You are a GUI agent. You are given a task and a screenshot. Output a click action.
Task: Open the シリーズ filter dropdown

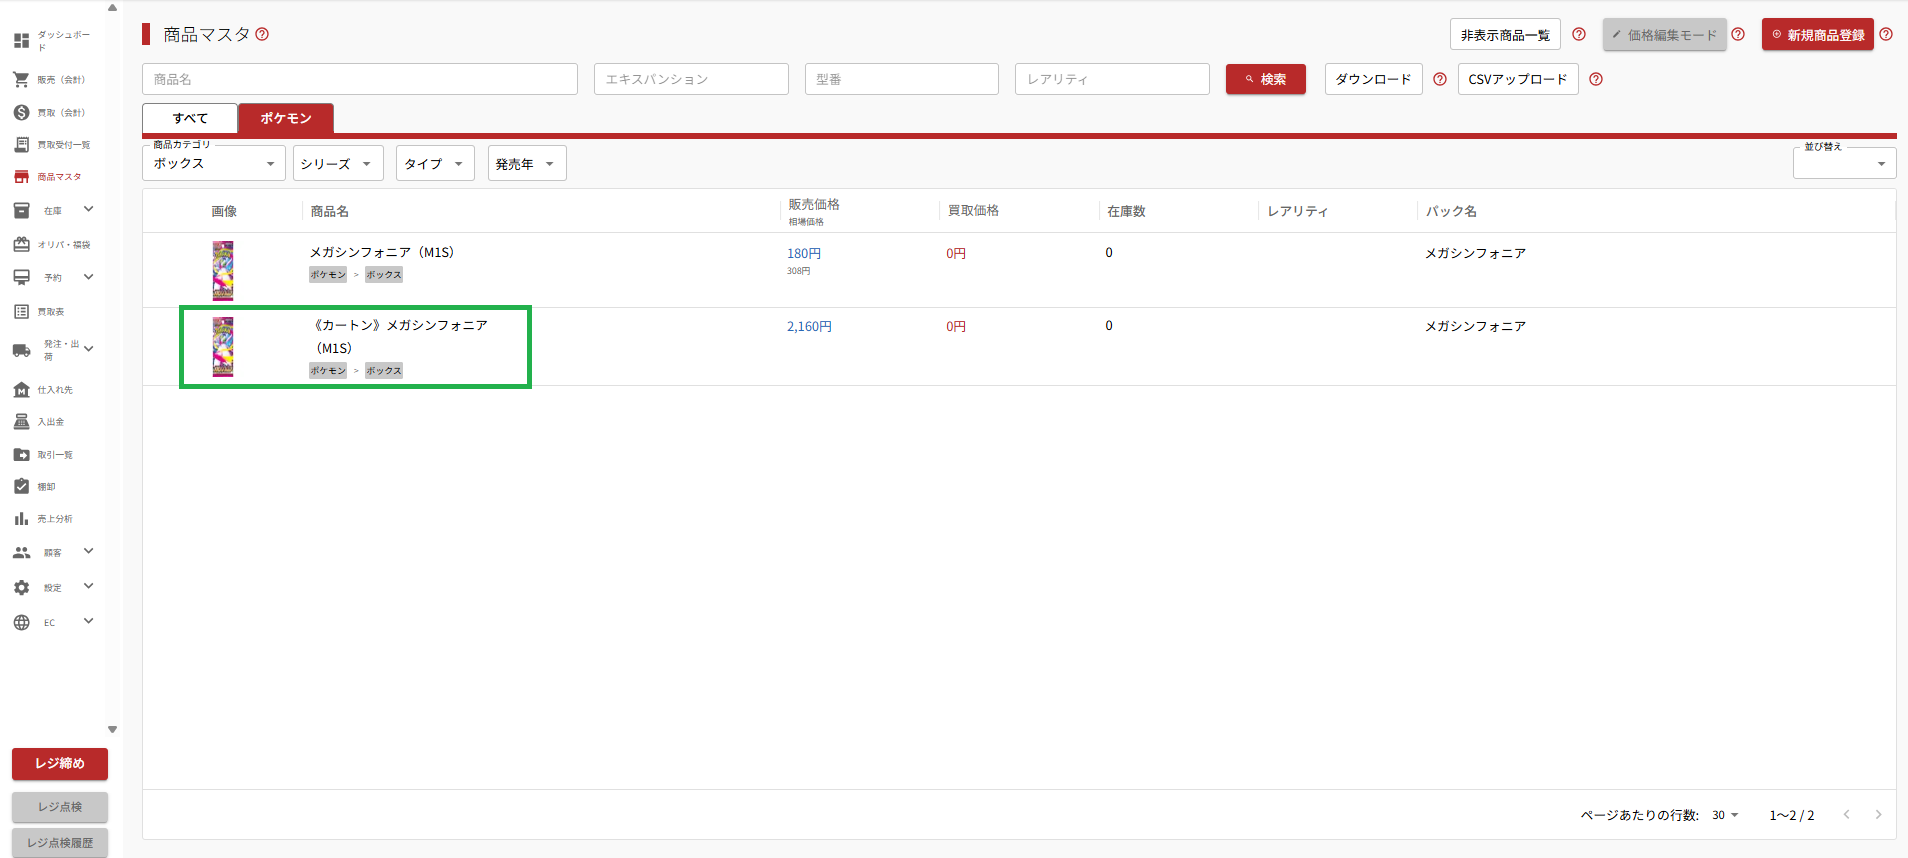[337, 164]
